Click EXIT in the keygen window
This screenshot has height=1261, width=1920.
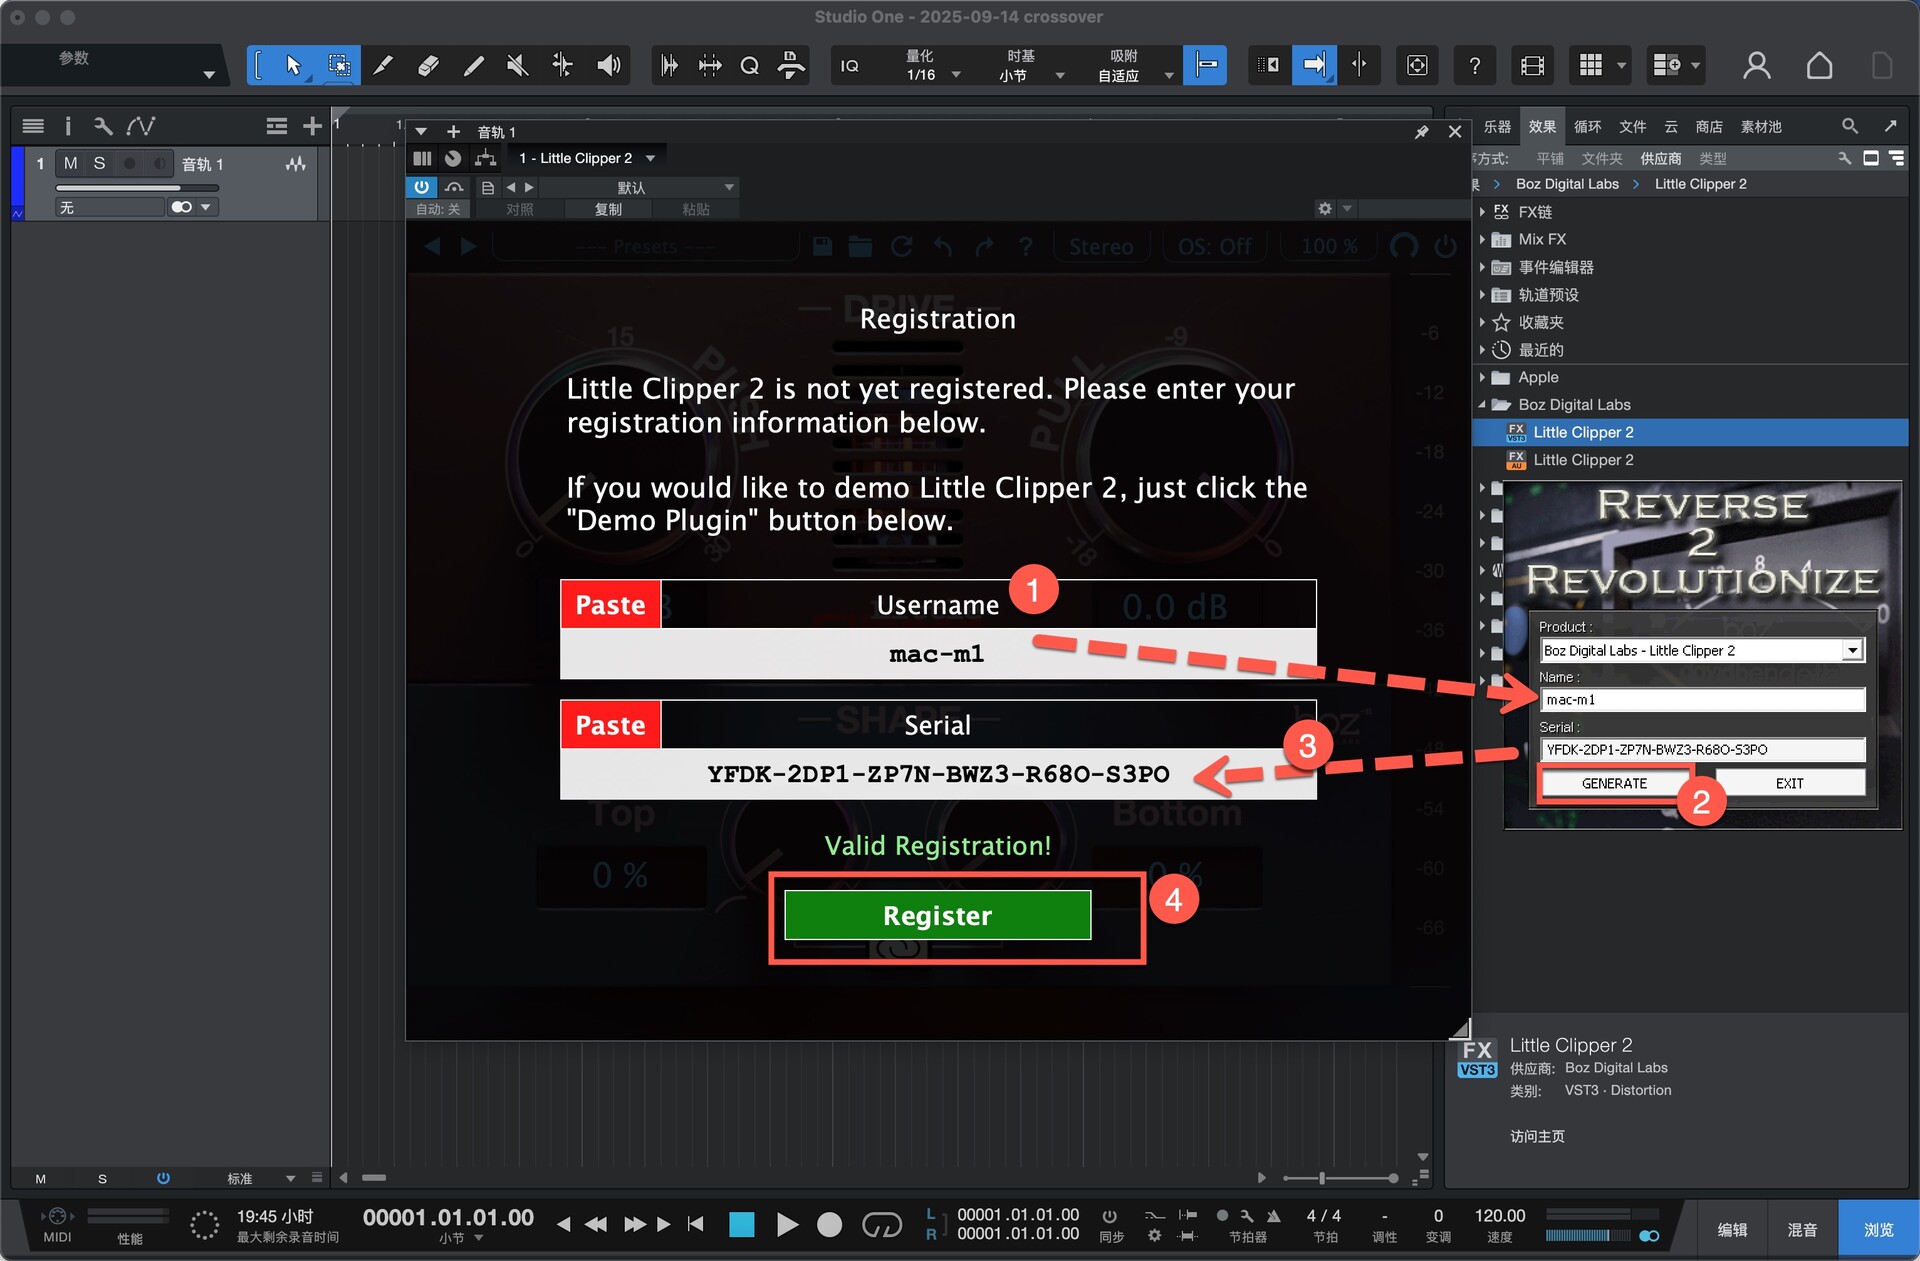point(1790,784)
